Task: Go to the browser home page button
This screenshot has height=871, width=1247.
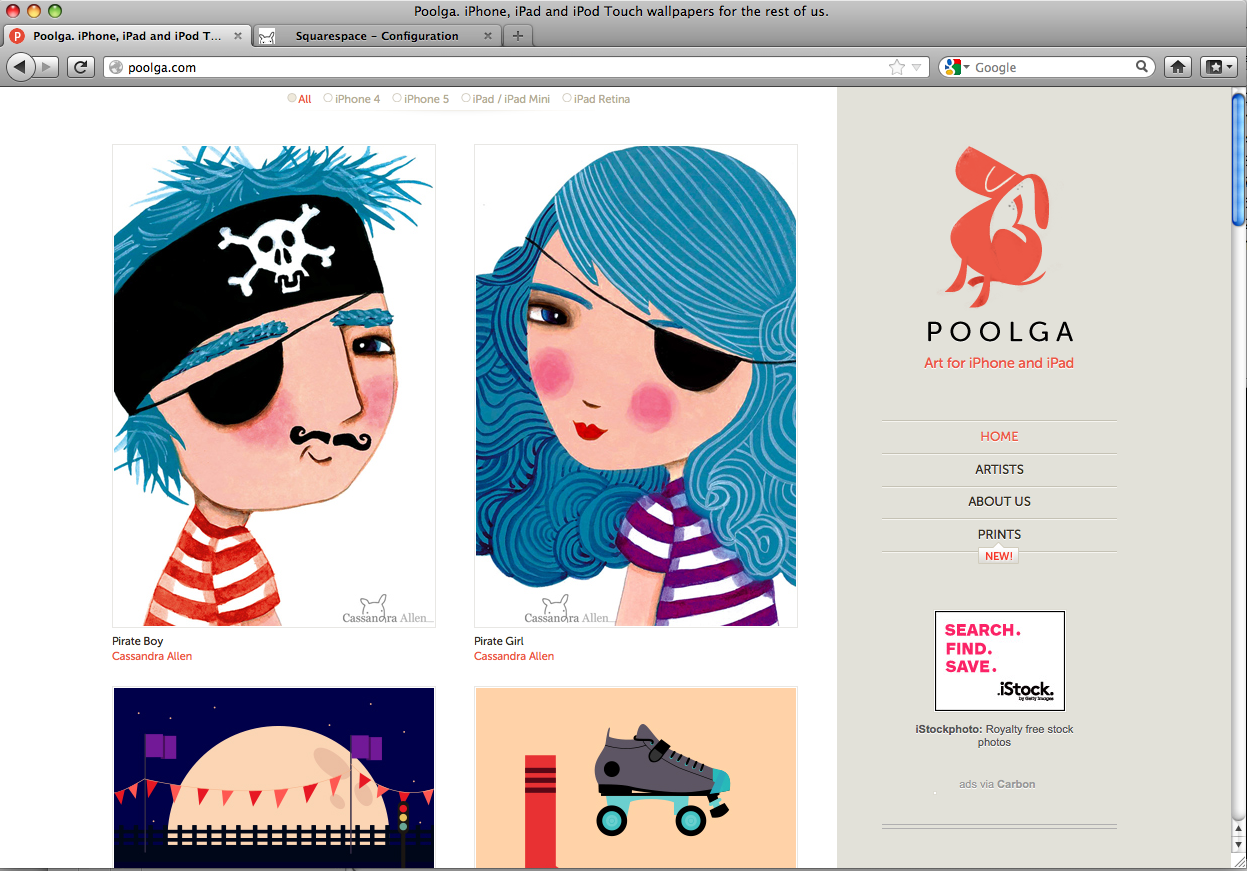Action: [x=1178, y=67]
